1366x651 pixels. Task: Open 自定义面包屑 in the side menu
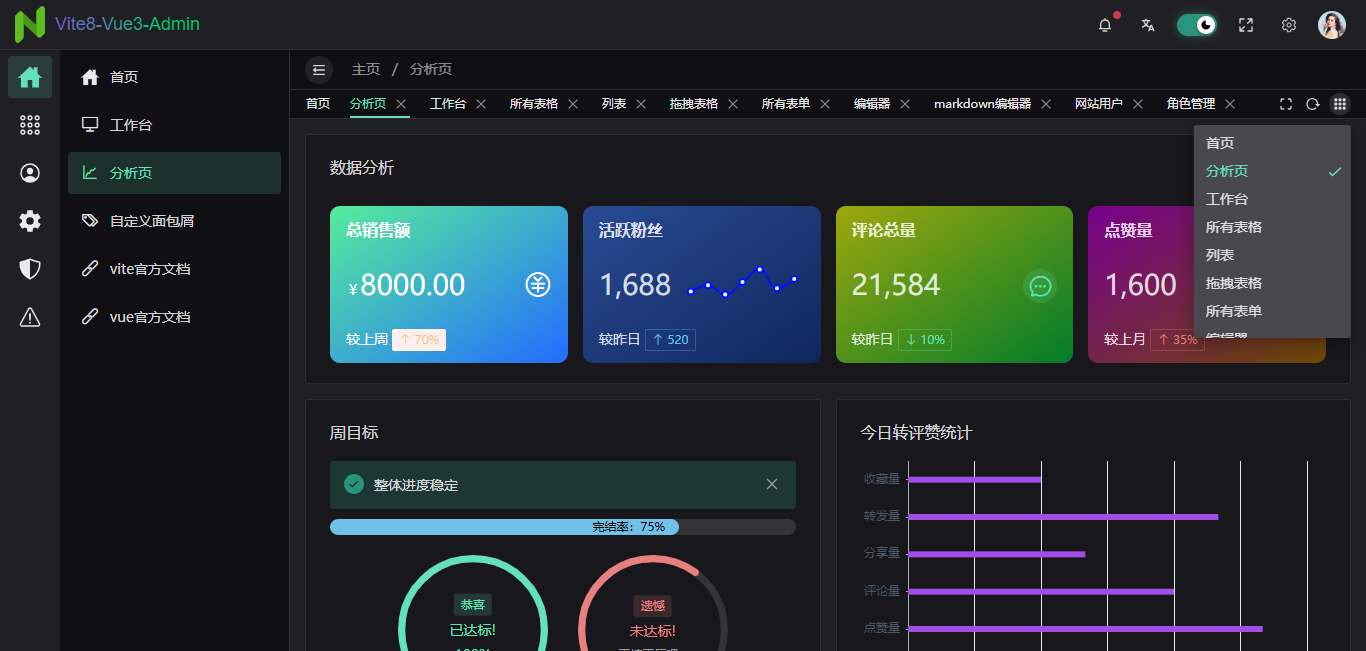tap(174, 221)
